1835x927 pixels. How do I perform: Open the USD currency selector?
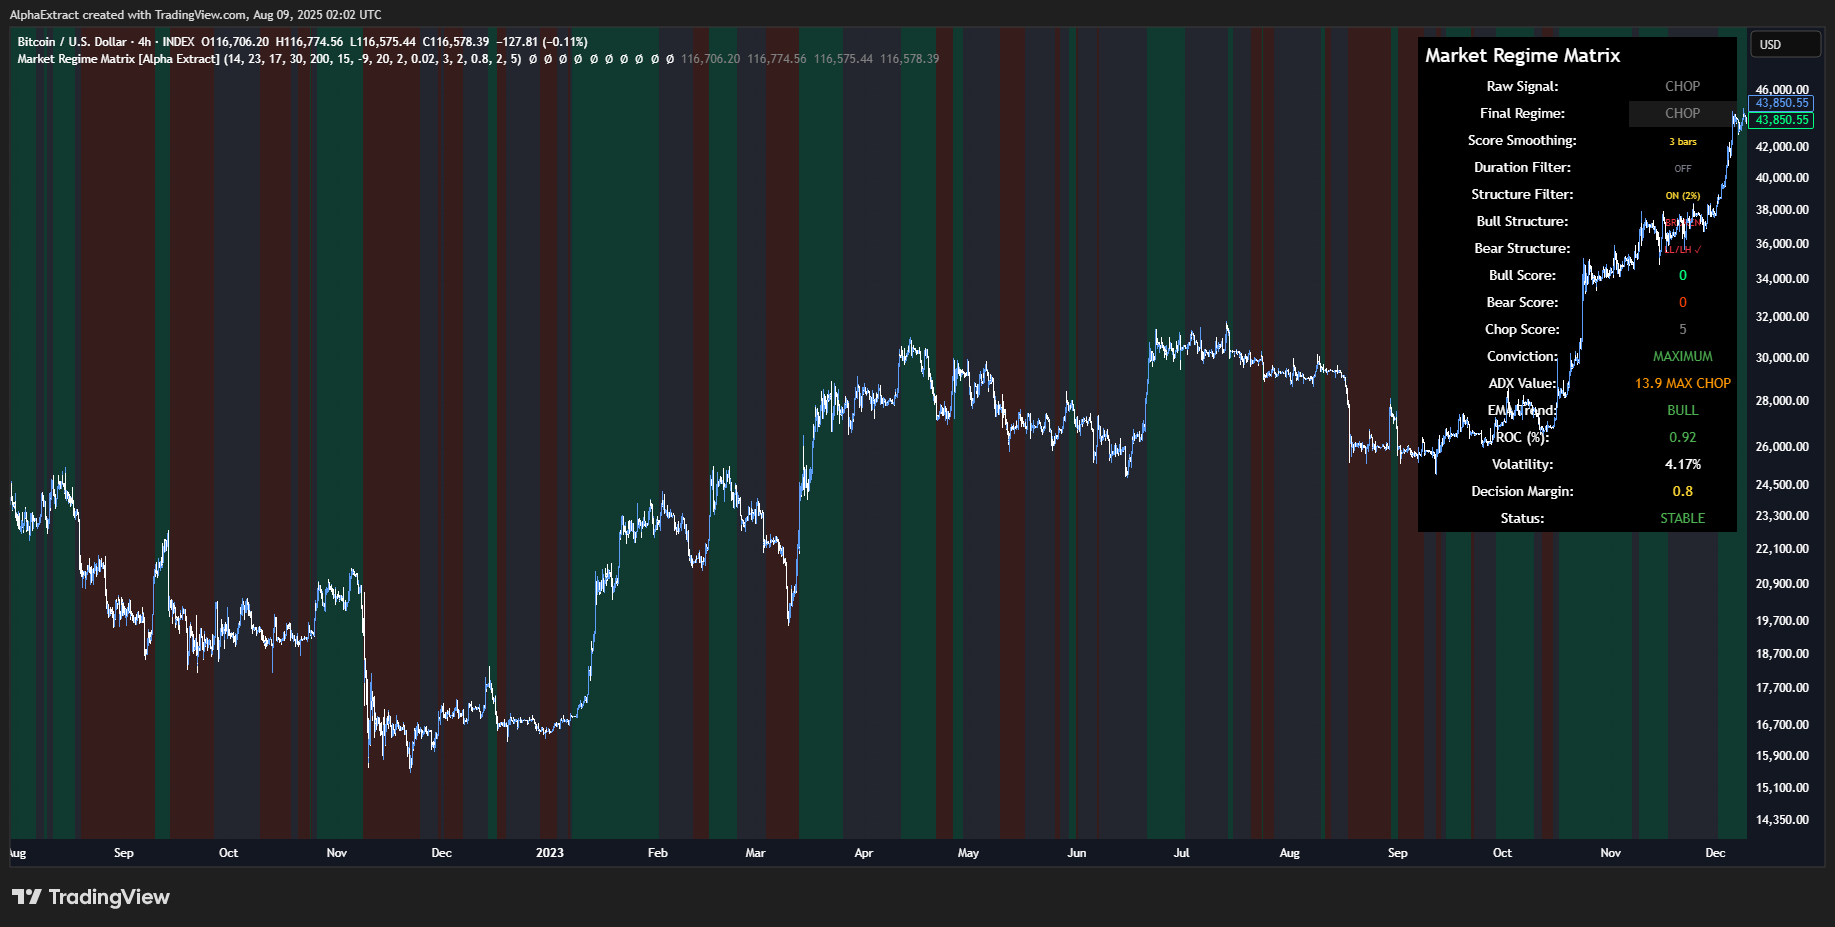(1785, 45)
